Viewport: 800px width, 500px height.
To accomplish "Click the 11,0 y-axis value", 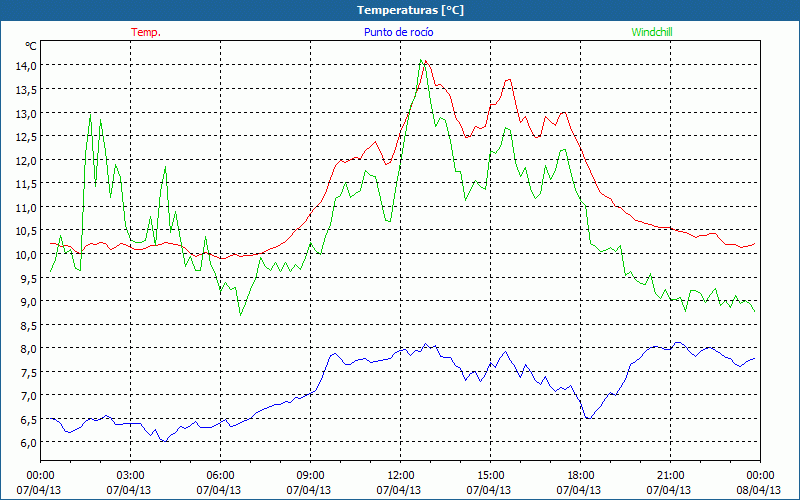I will coord(26,207).
